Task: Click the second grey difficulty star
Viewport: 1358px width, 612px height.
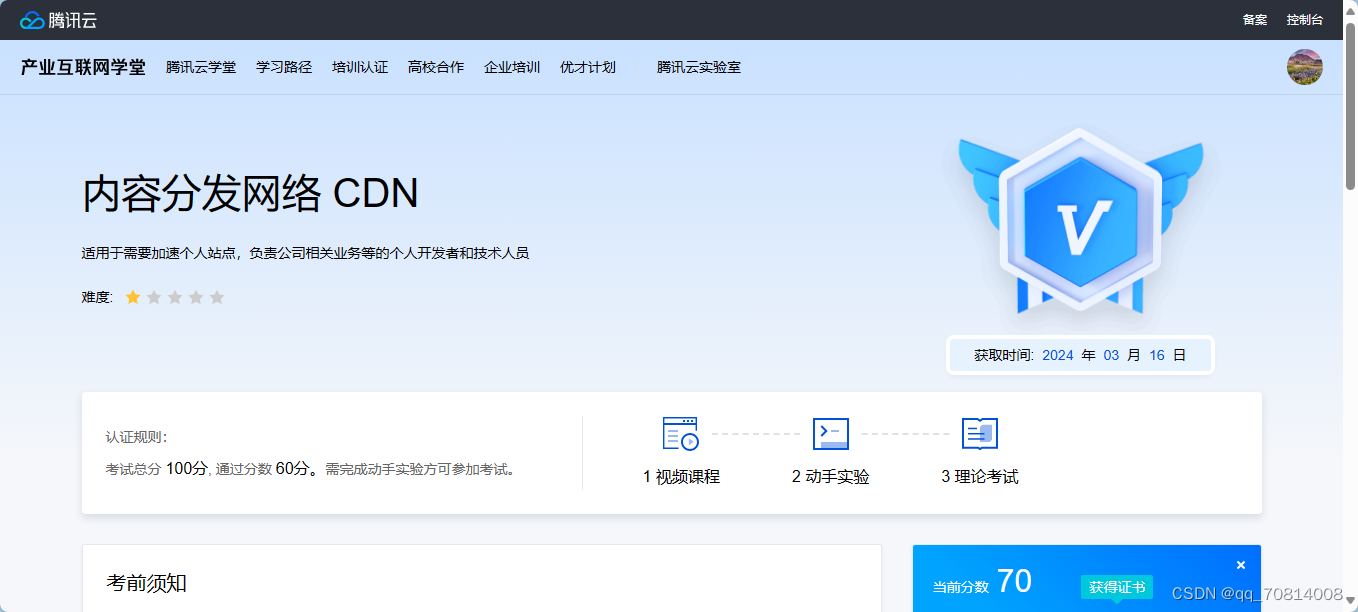Action: 154,297
